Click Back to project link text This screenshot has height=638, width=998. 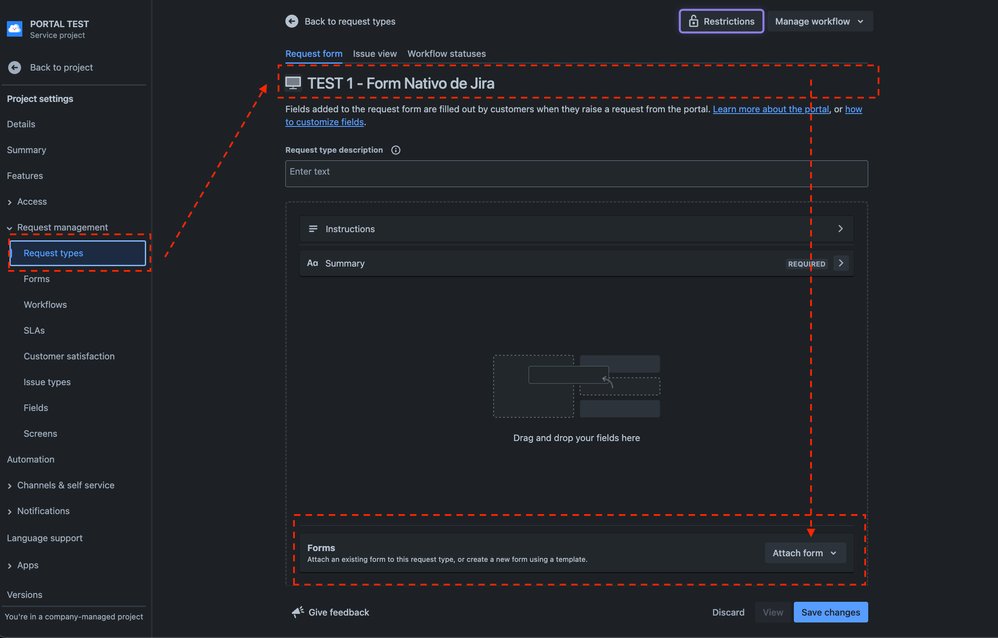pyautogui.click(x=61, y=67)
